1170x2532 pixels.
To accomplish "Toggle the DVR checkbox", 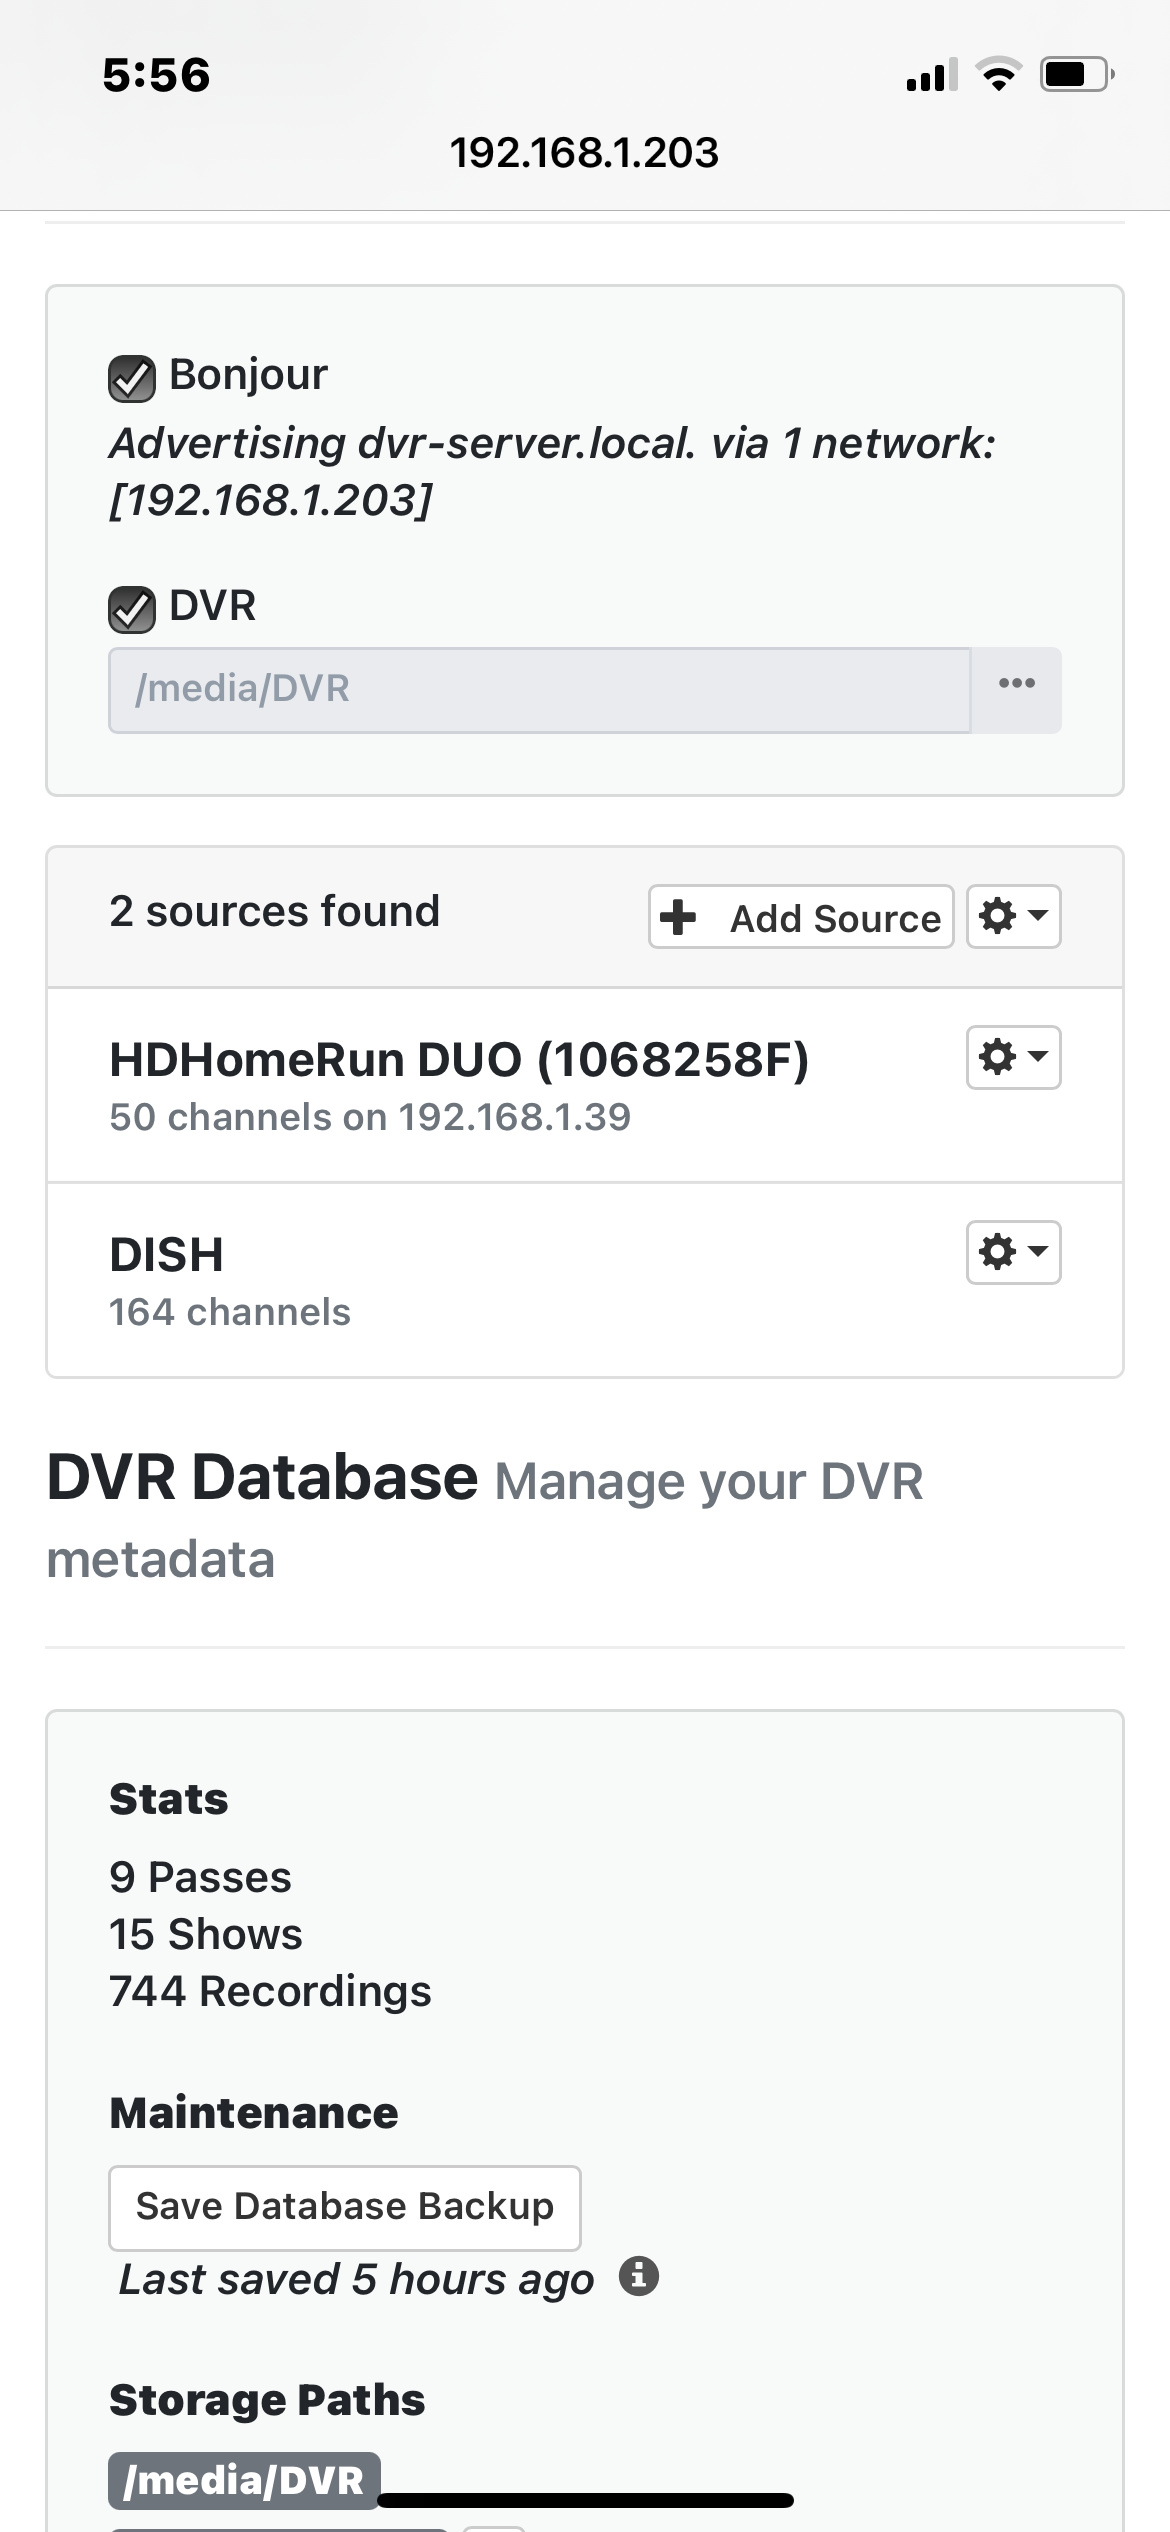I will coord(131,609).
